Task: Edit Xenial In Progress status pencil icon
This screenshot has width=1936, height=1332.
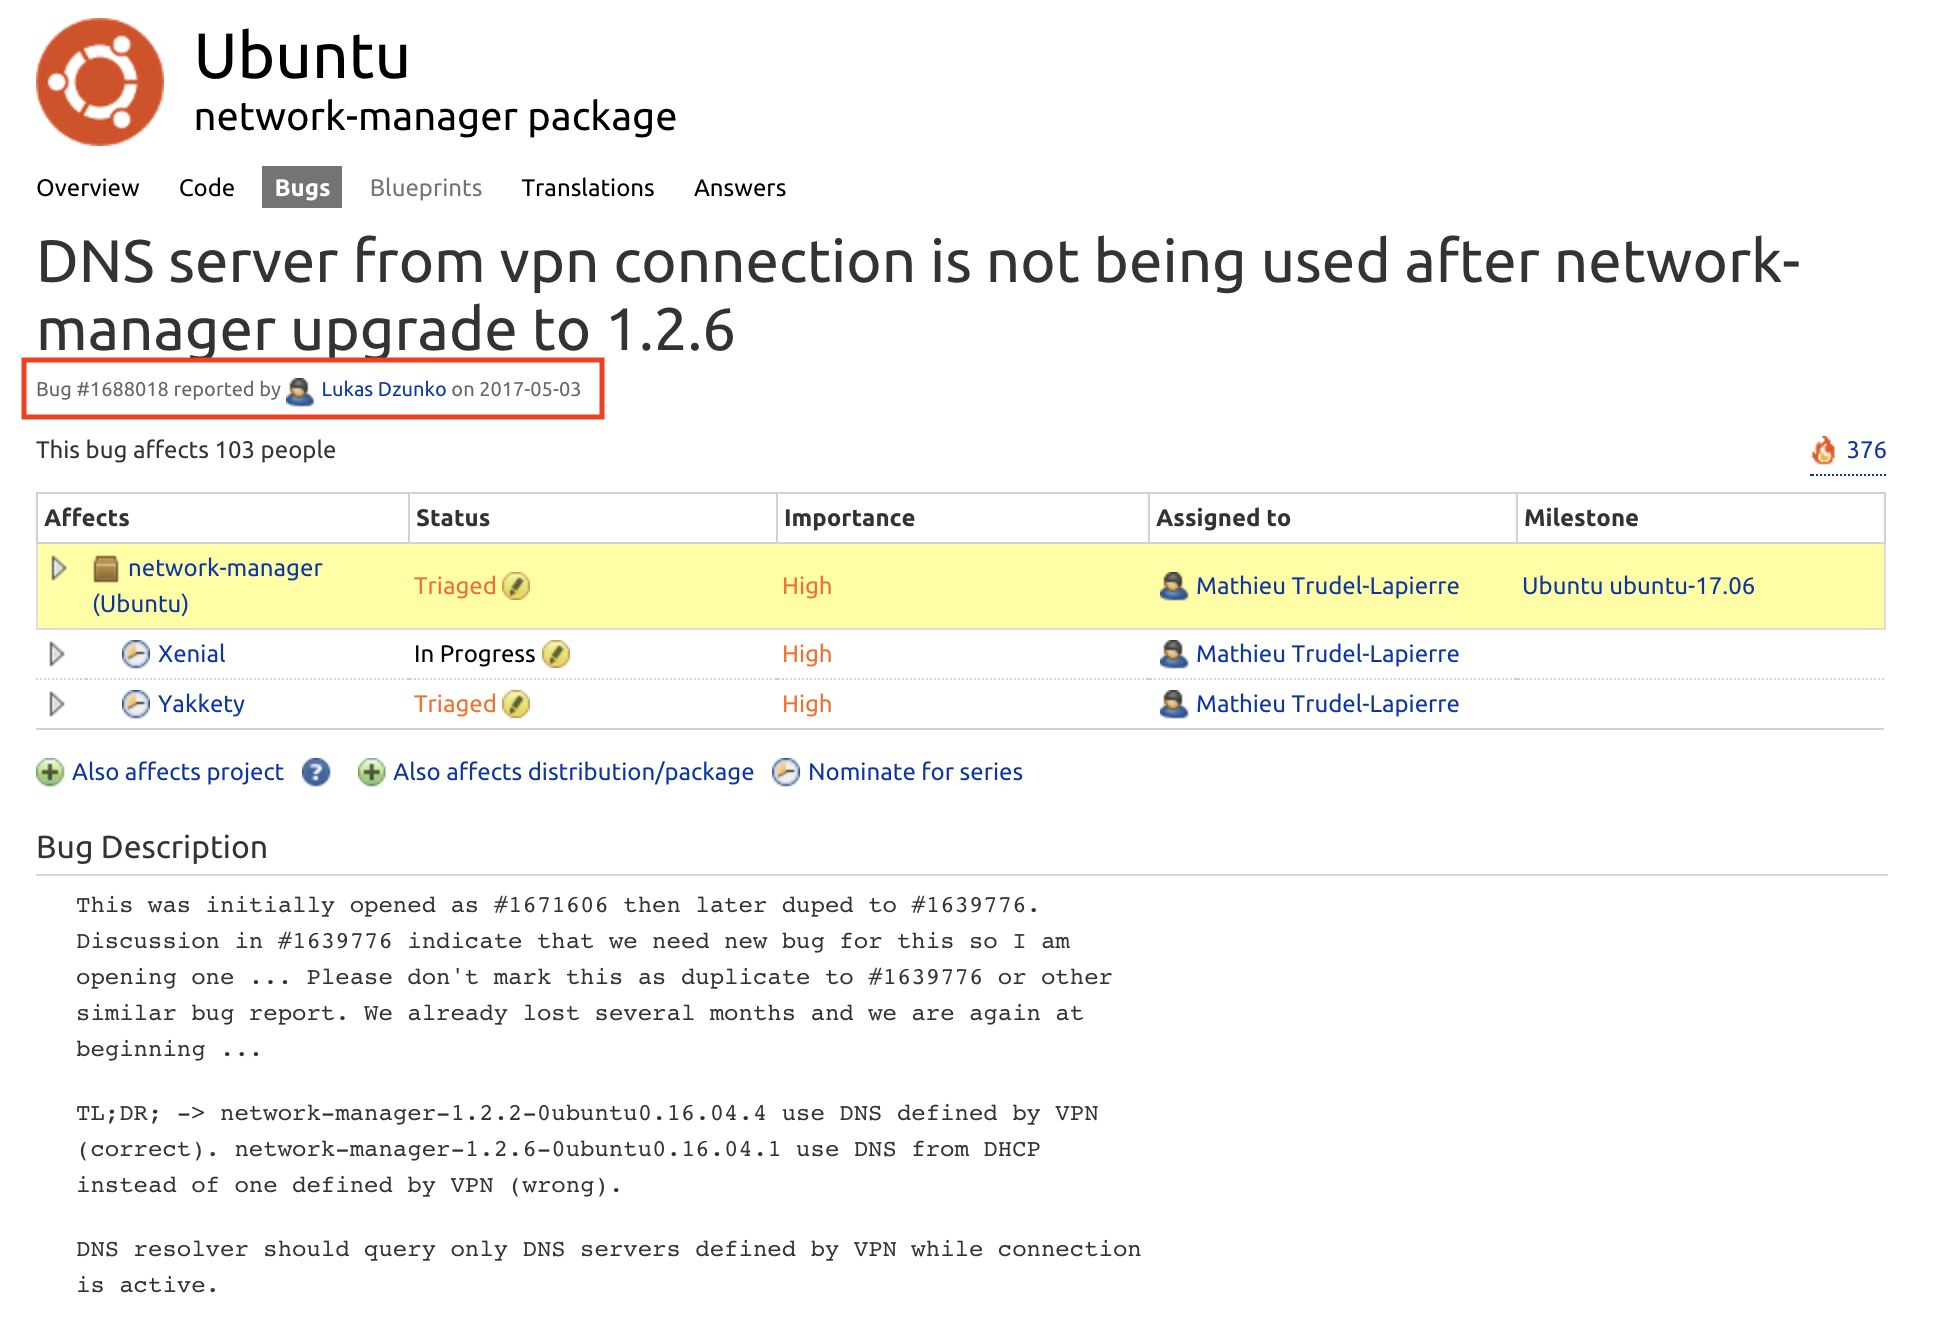Action: (556, 654)
